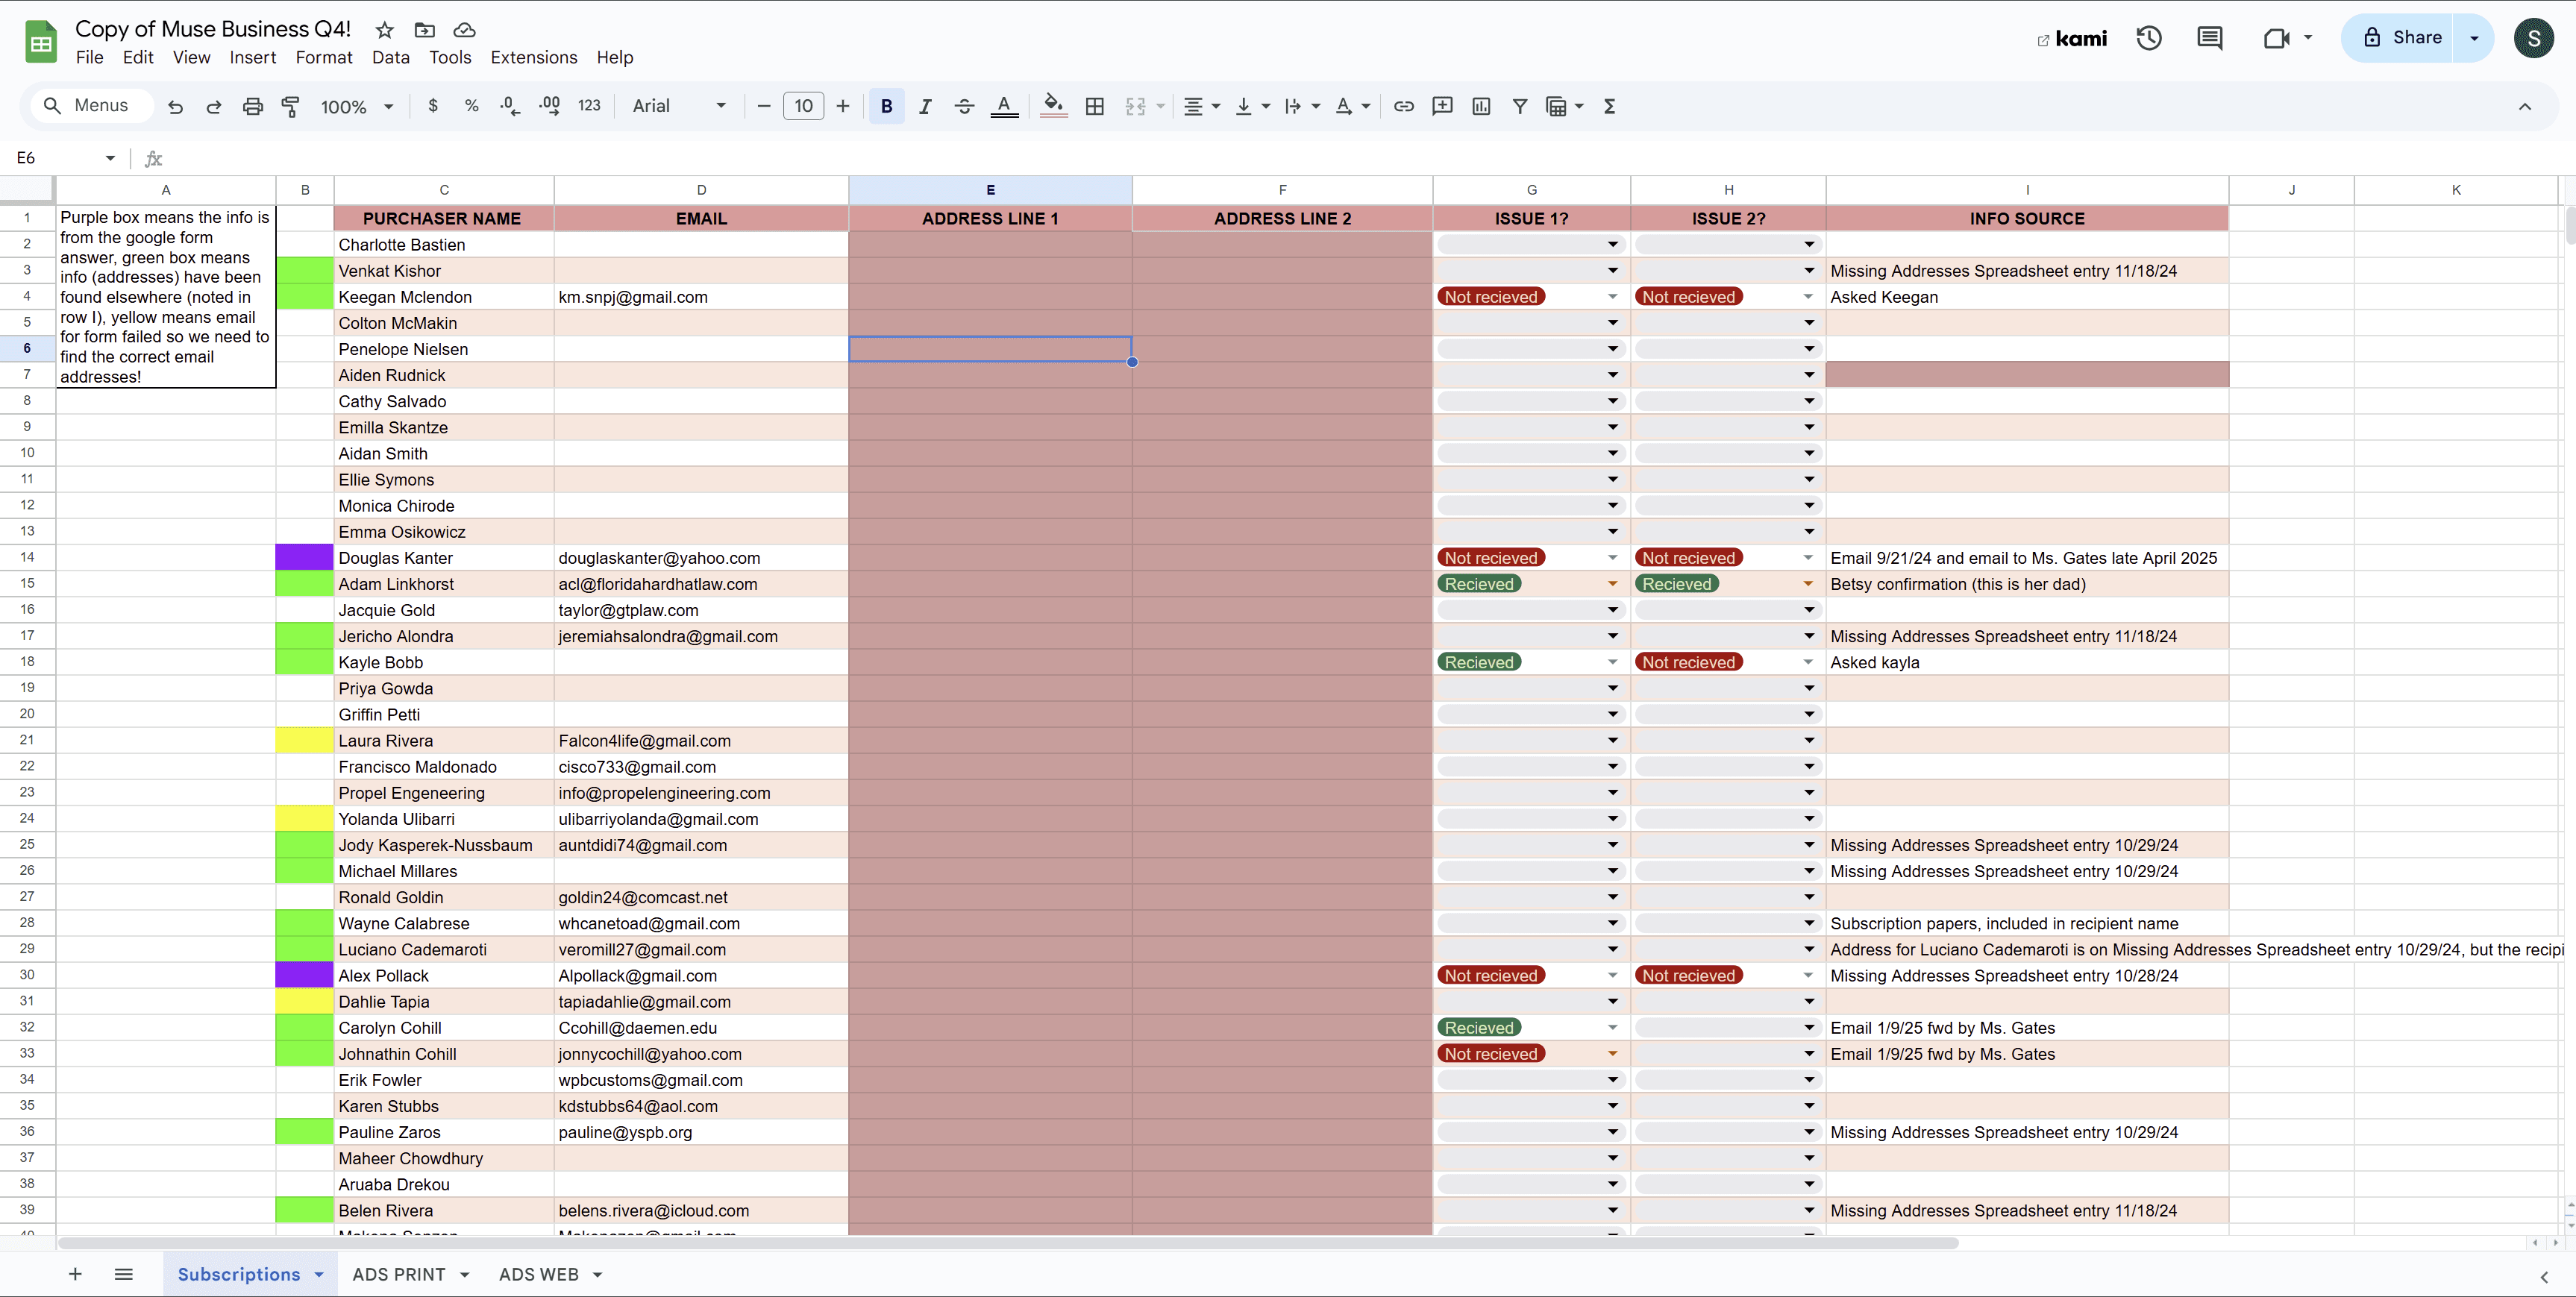Open the Extensions menu
2576x1297 pixels.
pyautogui.click(x=533, y=57)
